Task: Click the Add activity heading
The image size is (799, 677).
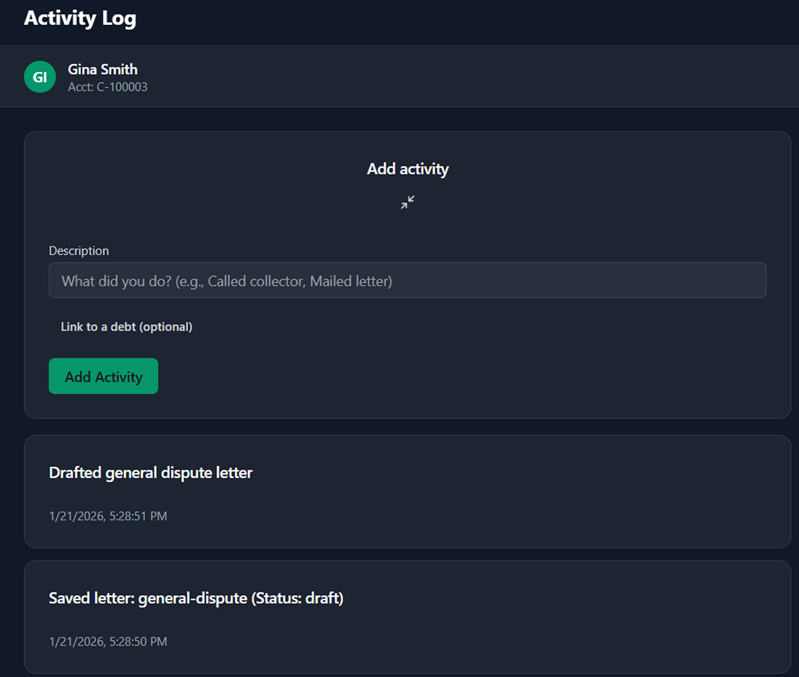Action: (x=407, y=169)
